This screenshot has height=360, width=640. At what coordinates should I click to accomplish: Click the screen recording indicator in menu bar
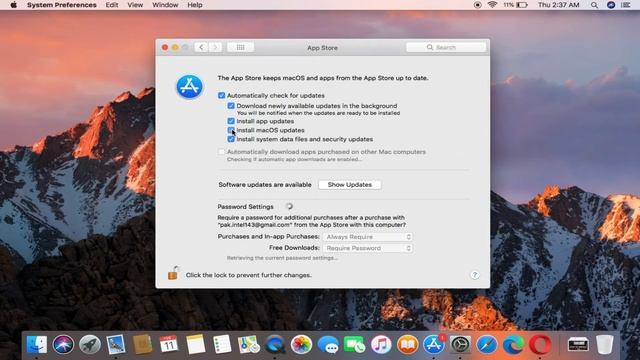point(477,5)
